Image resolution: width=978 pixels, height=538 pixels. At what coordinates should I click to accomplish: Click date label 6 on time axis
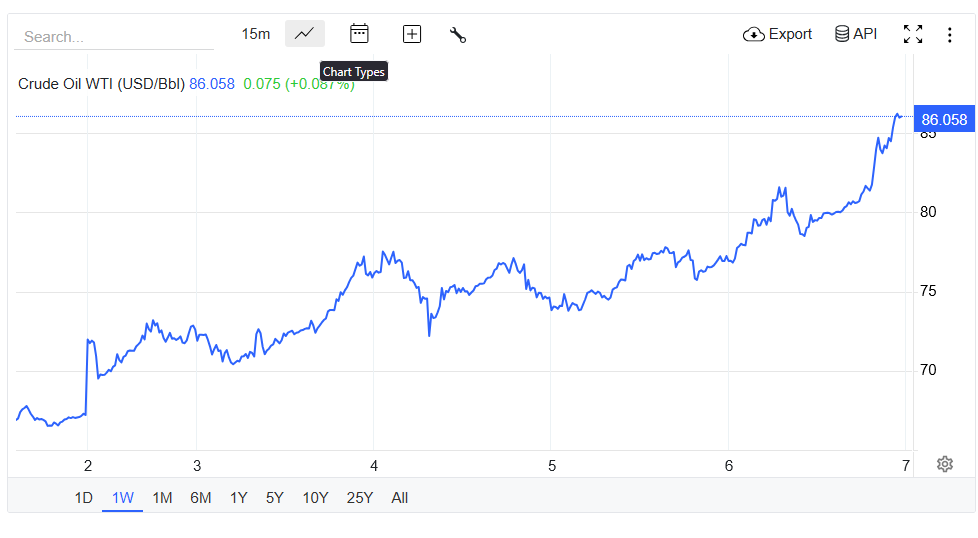729,466
